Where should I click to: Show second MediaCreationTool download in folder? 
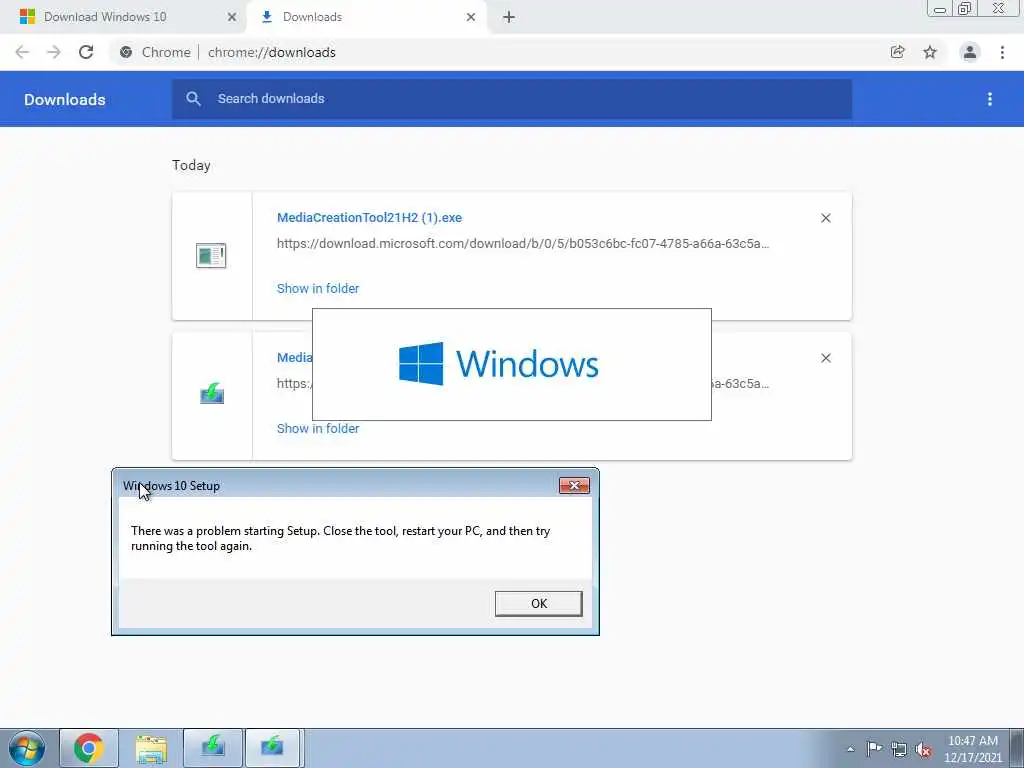click(317, 428)
